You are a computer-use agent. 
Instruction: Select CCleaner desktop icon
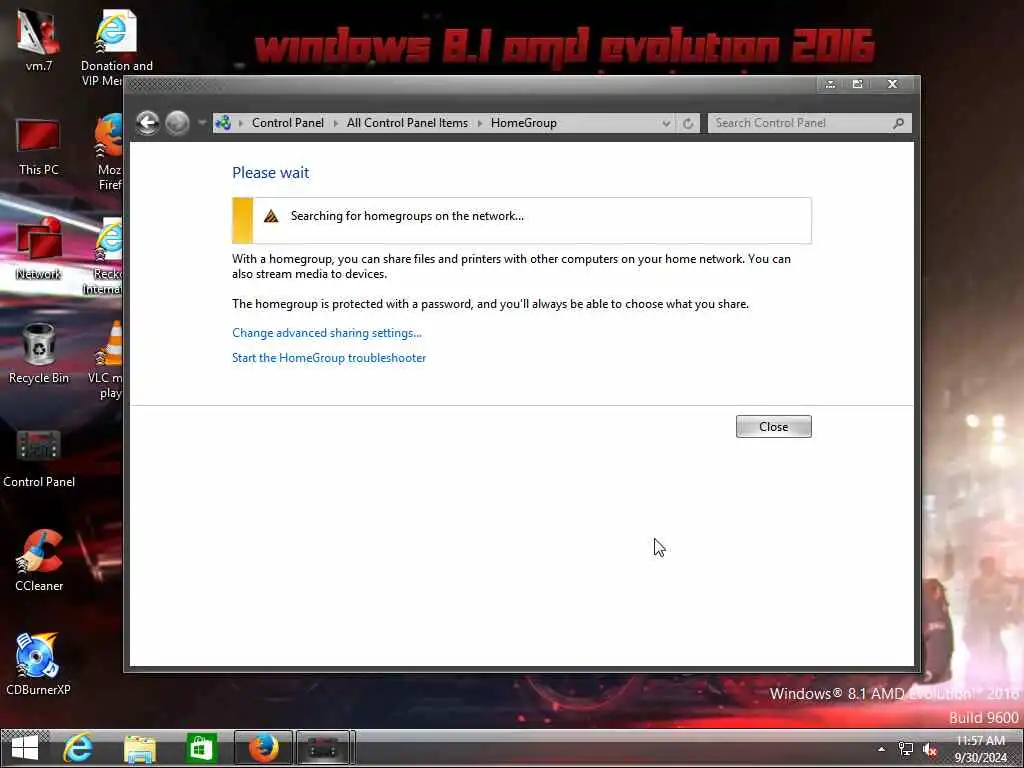39,562
